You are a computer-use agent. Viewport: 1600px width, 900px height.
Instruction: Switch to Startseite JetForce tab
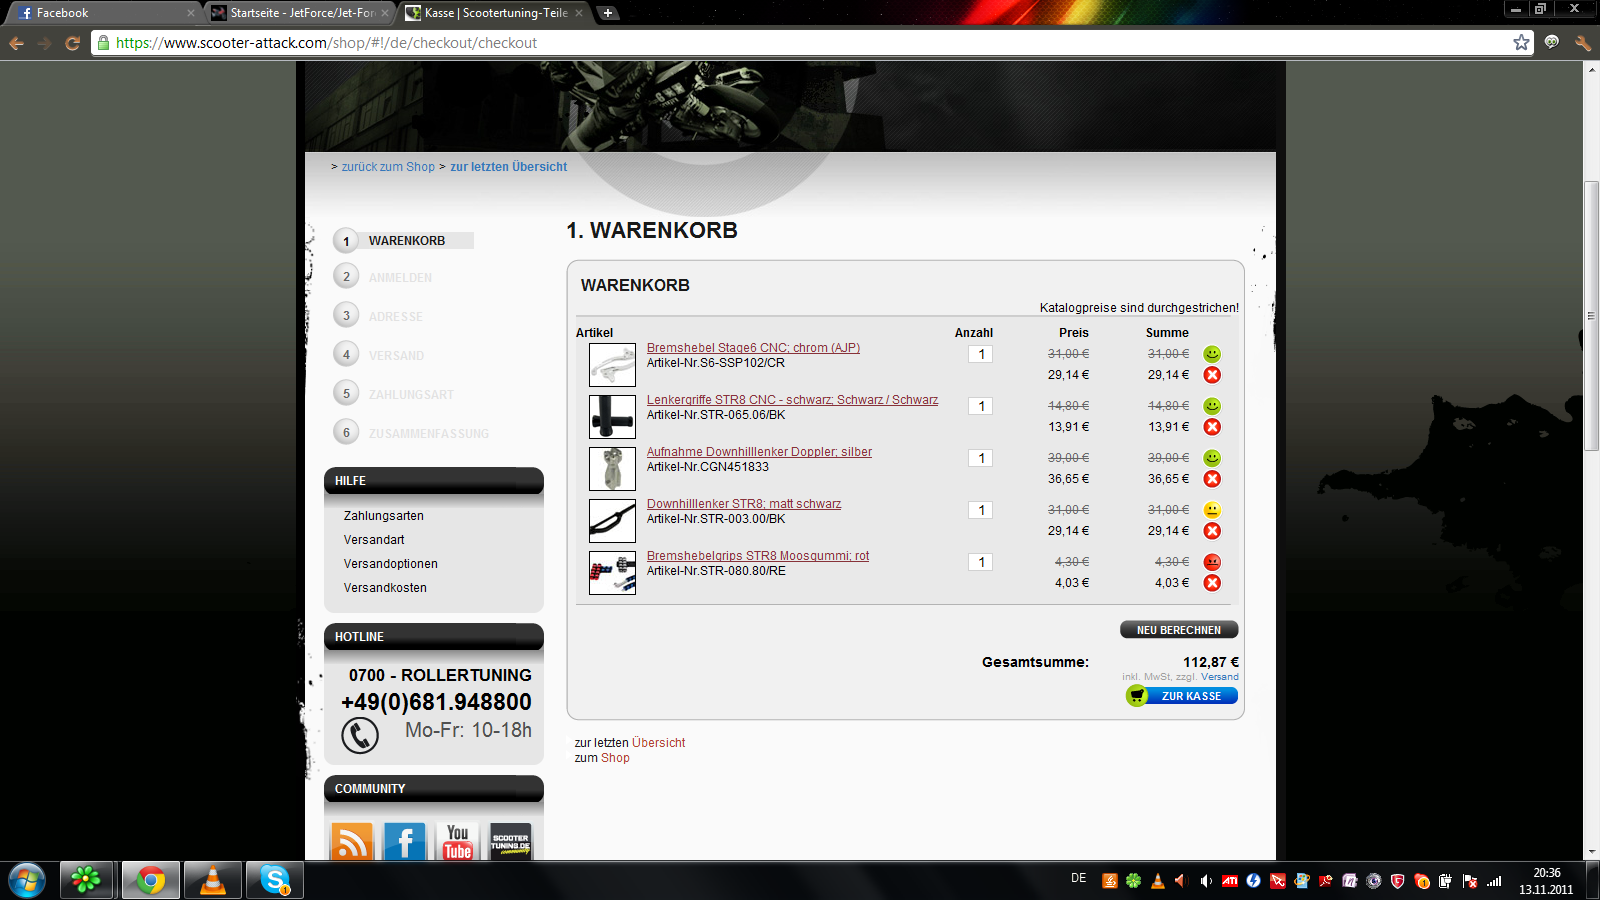point(300,13)
